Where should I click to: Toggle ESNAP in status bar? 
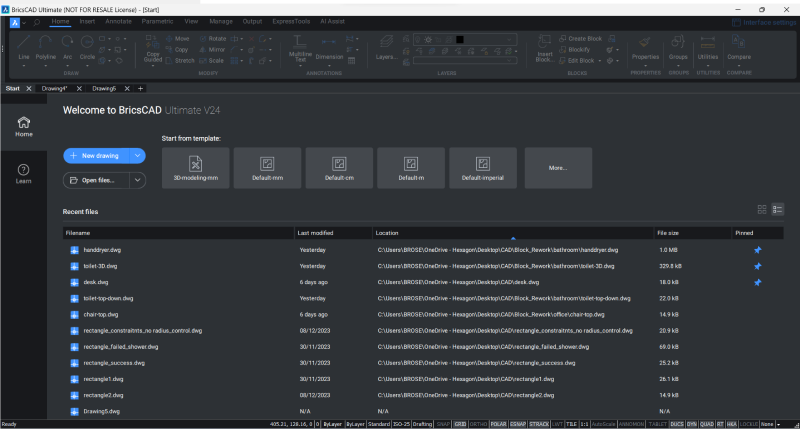(518, 424)
